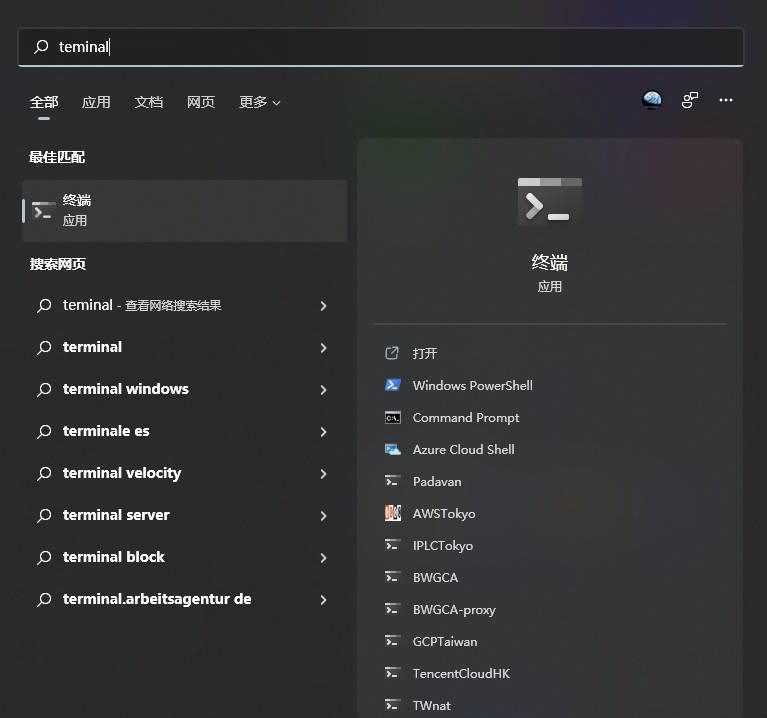The height and width of the screenshot is (718, 767).
Task: Expand arrow for 'teminal' web search result
Action: click(x=323, y=306)
